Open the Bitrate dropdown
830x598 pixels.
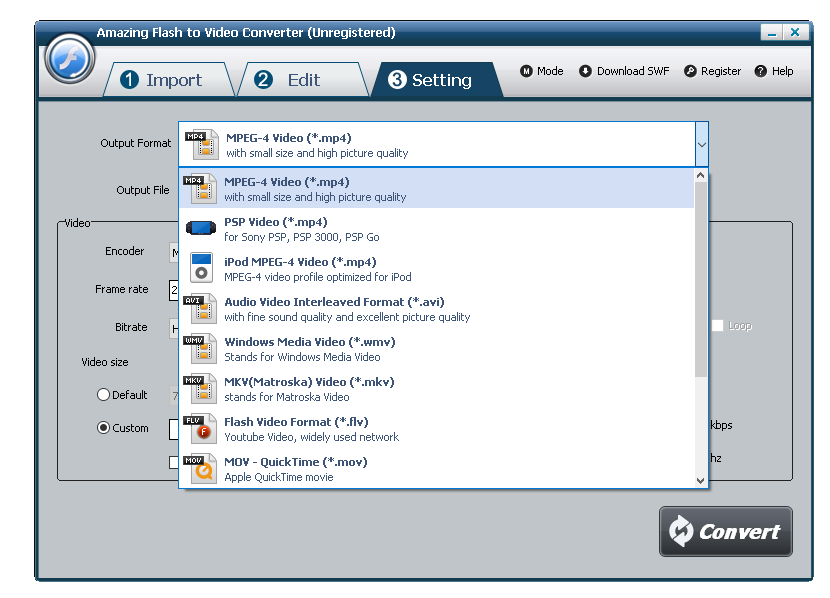(174, 329)
